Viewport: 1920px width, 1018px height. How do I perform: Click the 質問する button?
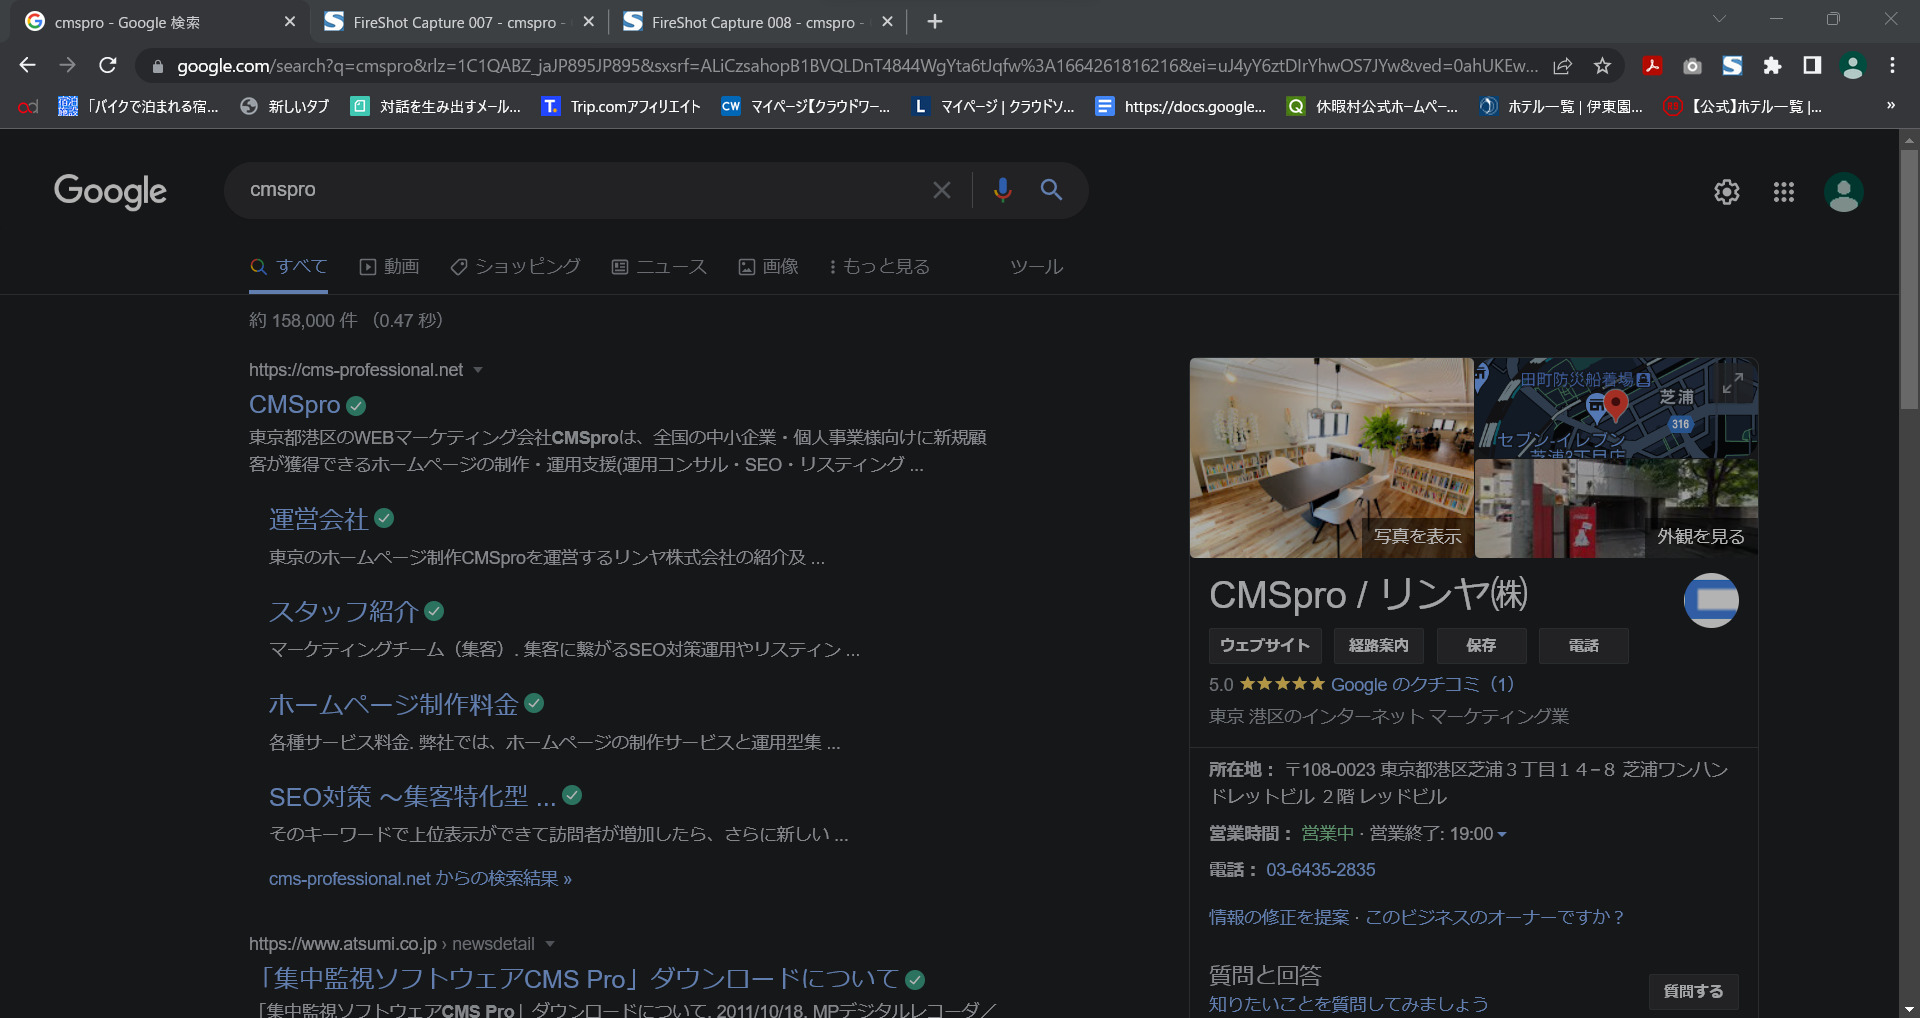tap(1693, 992)
